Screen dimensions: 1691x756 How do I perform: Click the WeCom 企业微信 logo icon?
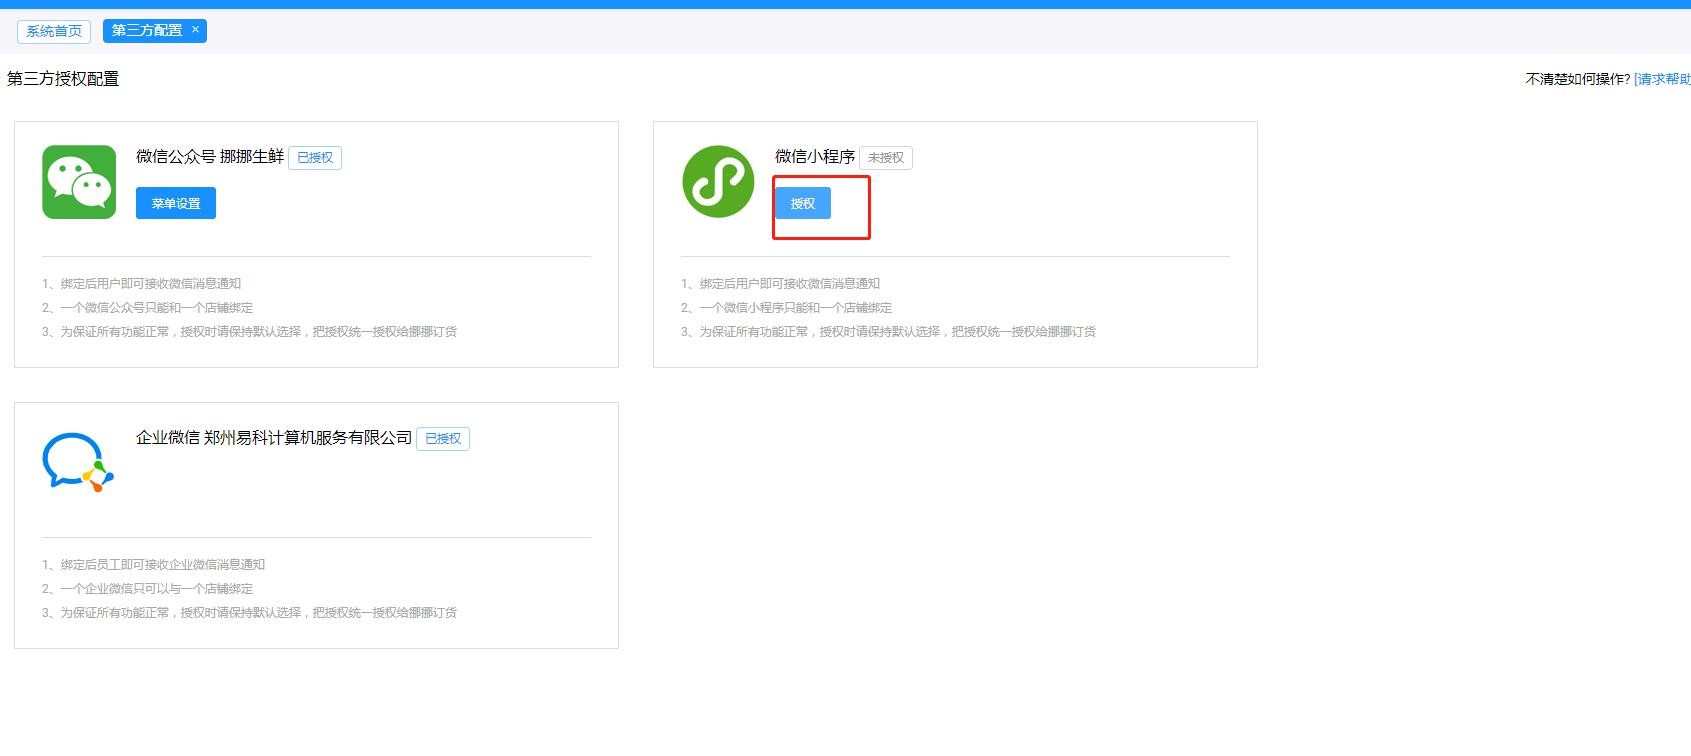(x=78, y=462)
